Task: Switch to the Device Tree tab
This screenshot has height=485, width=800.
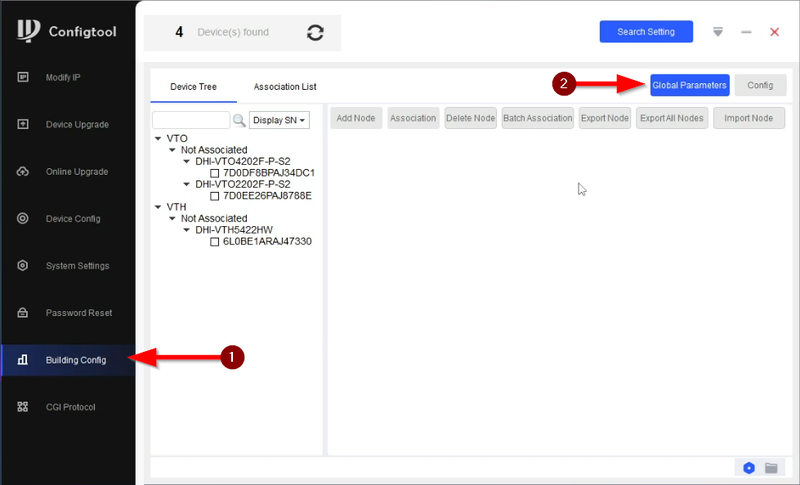Action: (193, 87)
